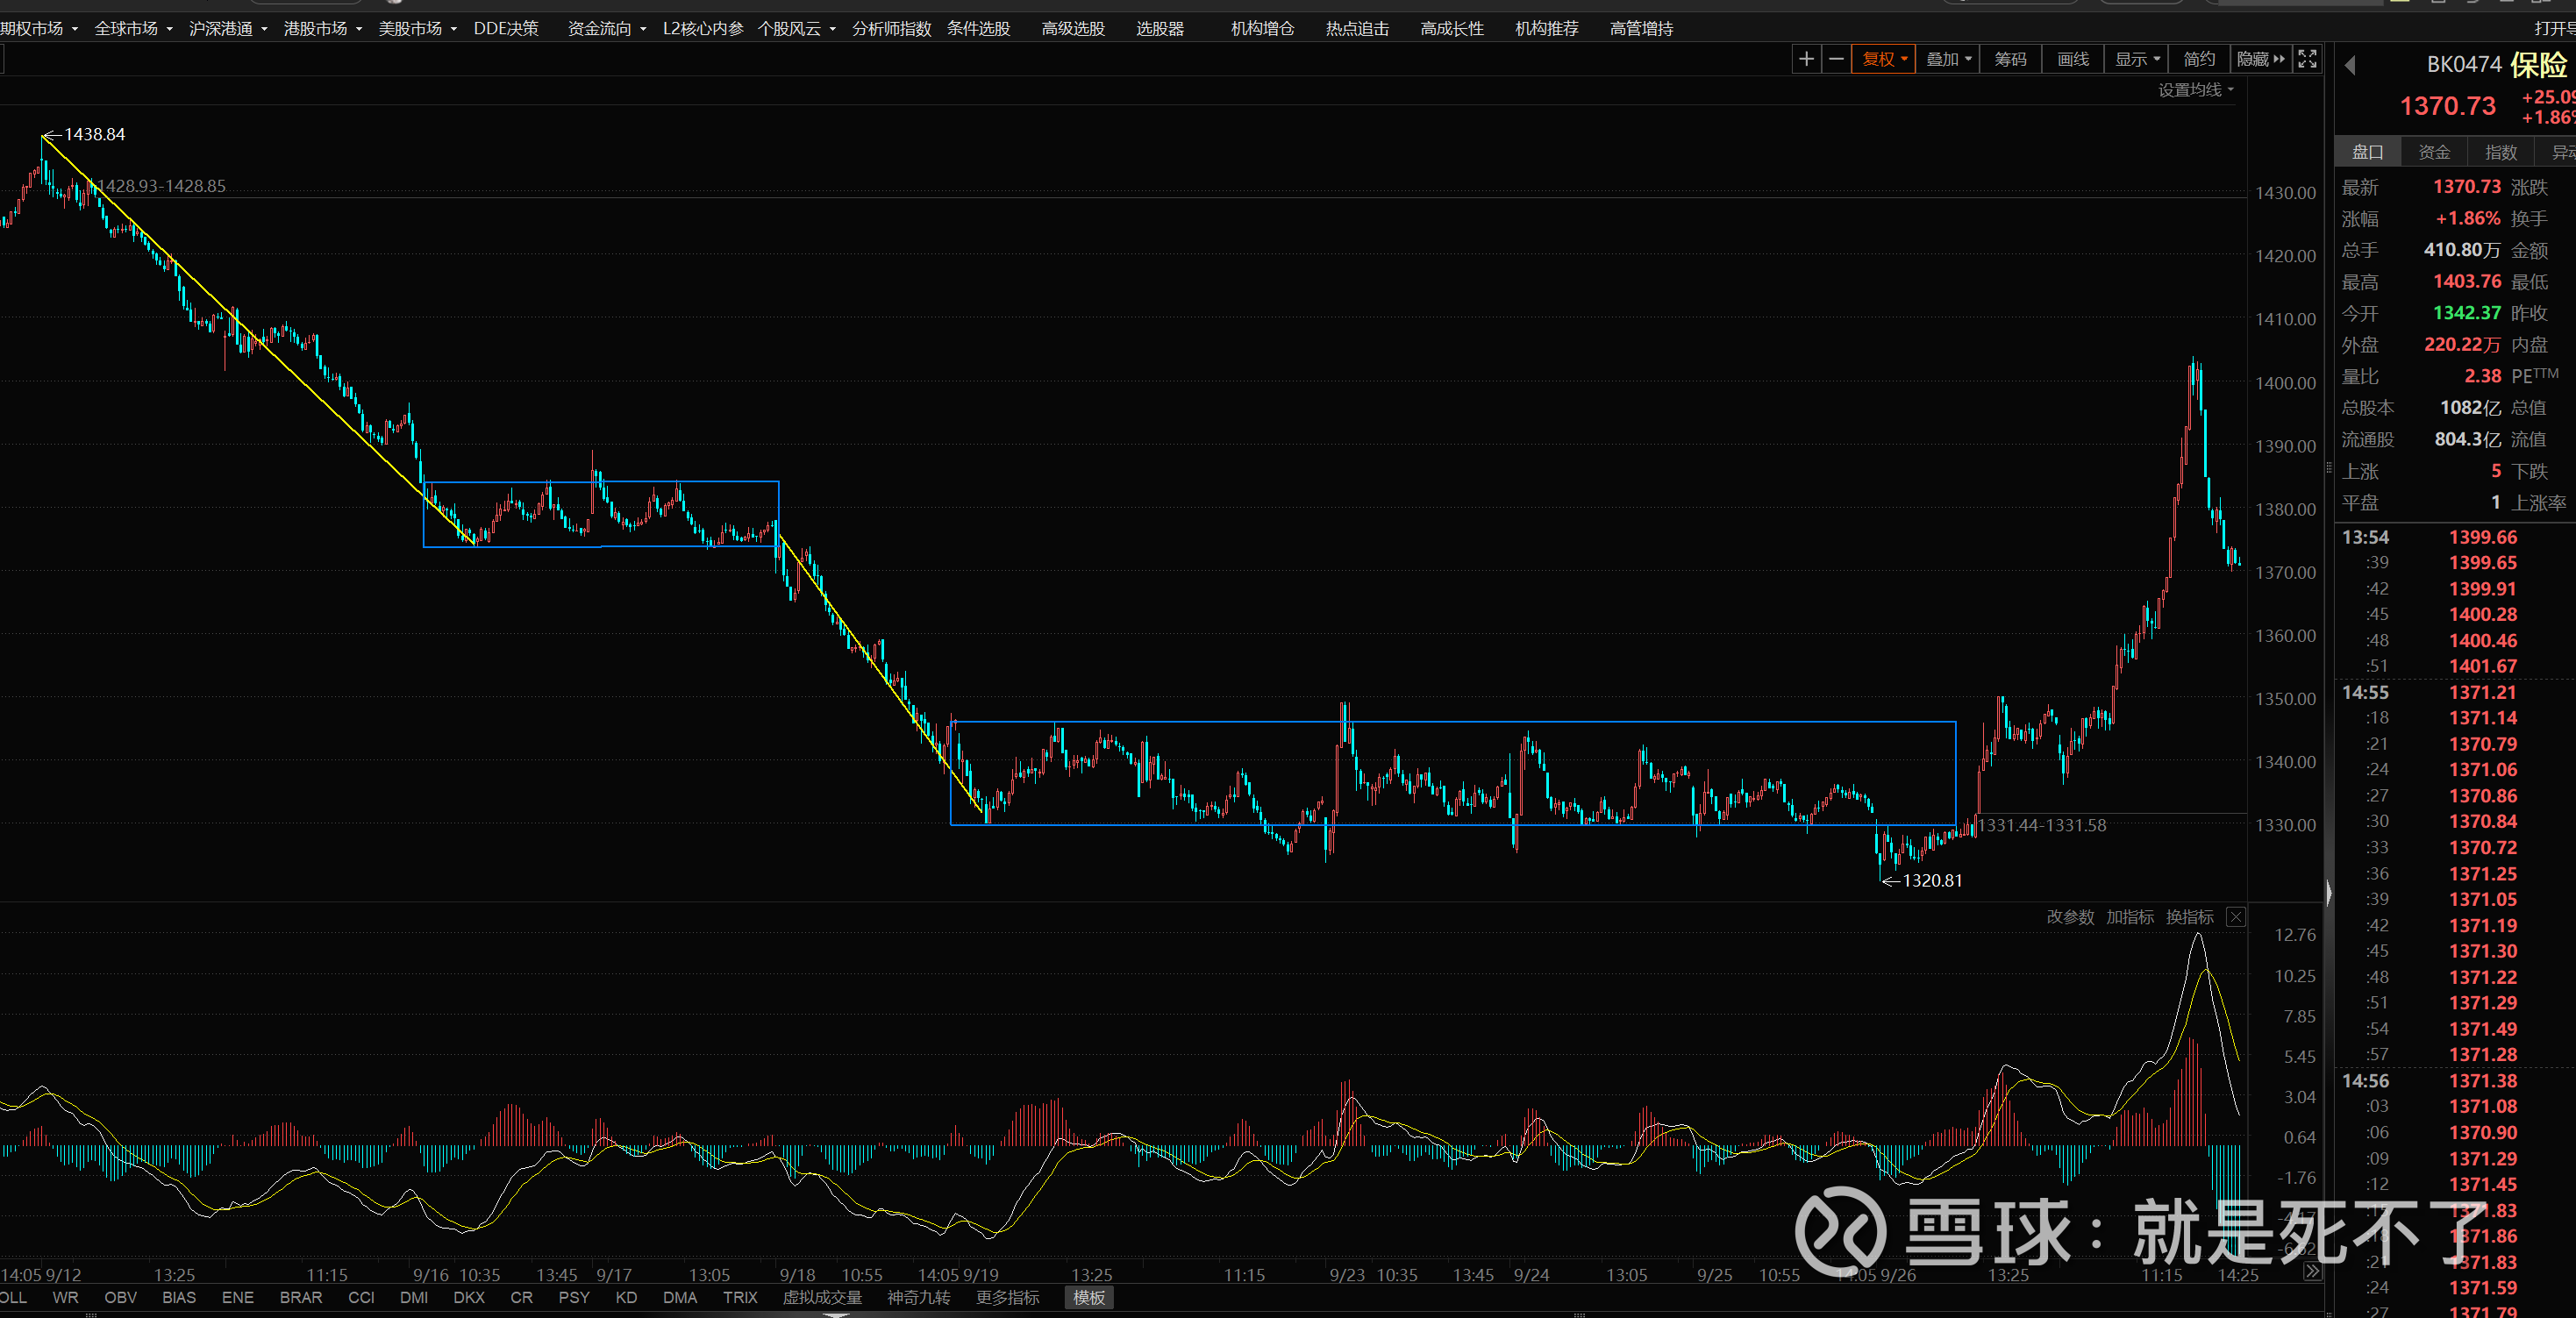The height and width of the screenshot is (1318, 2576).
Task: Open the 复权 dropdown
Action: click(1884, 59)
